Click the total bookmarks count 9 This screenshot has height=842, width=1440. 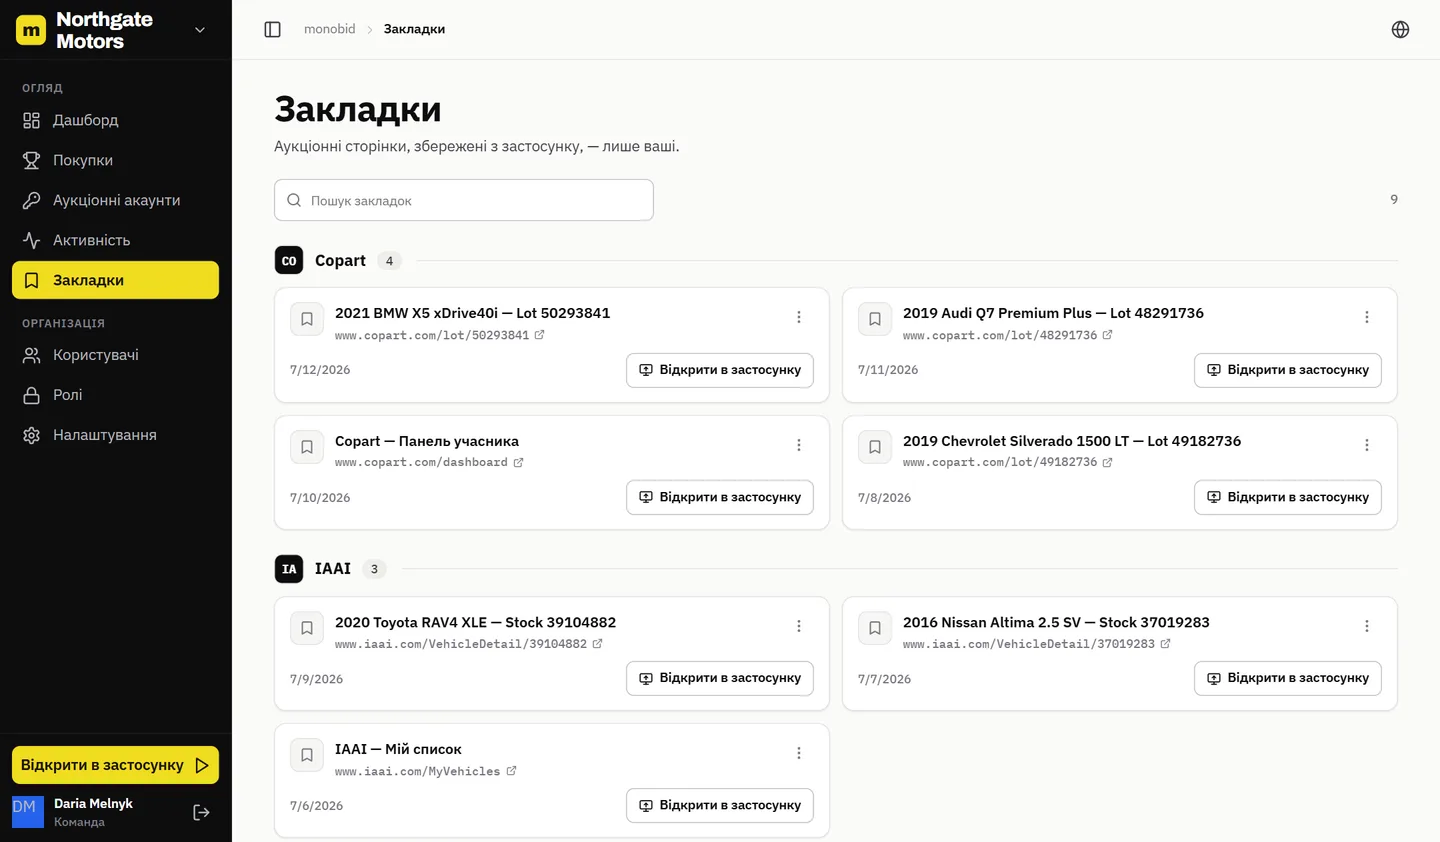pos(1394,200)
